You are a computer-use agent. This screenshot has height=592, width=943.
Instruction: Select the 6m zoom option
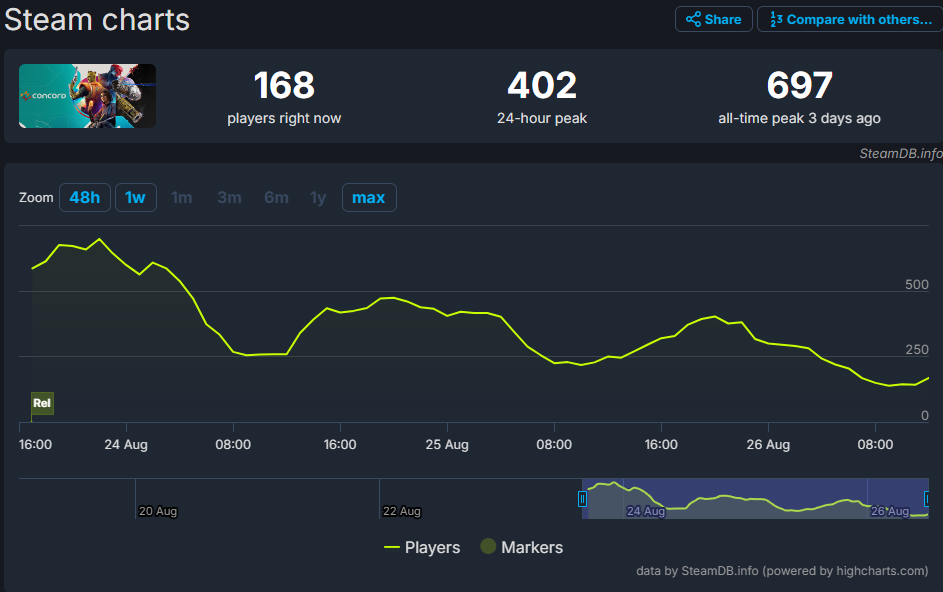click(276, 197)
